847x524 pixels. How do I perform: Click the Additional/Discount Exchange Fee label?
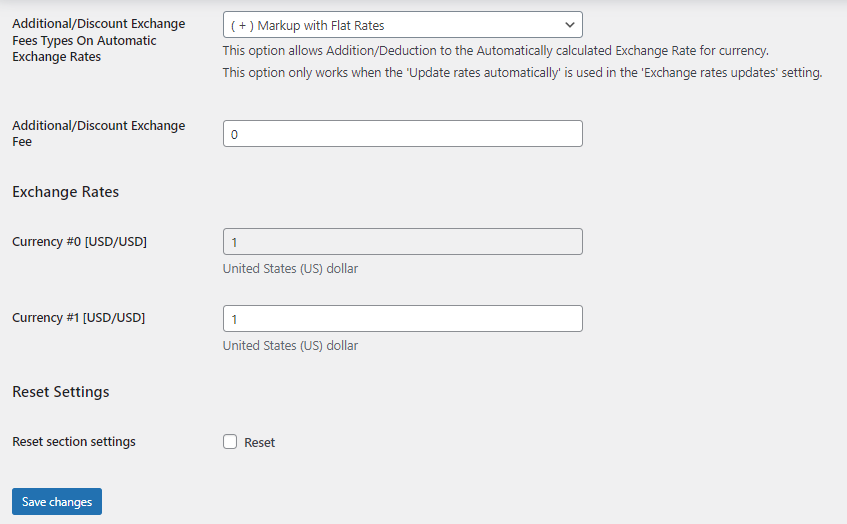[x=98, y=133]
